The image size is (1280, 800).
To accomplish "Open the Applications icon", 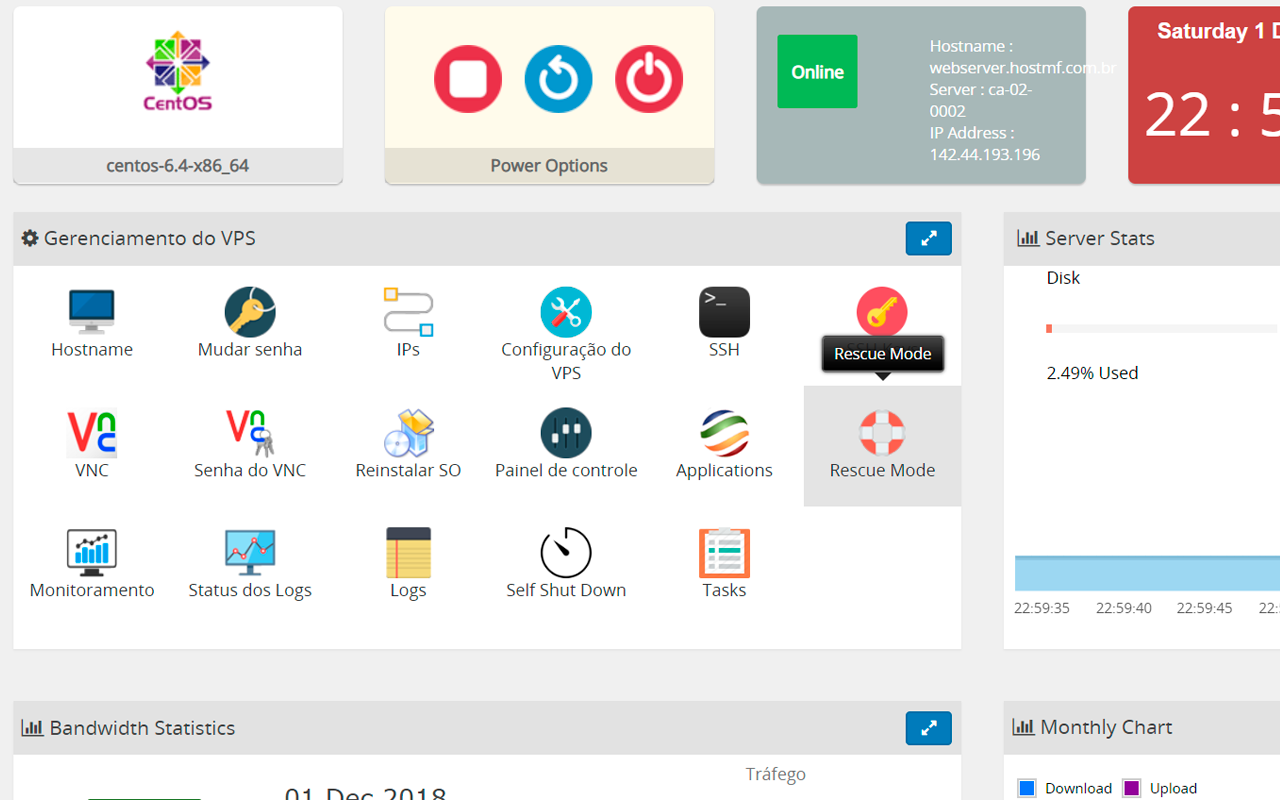I will [x=724, y=433].
